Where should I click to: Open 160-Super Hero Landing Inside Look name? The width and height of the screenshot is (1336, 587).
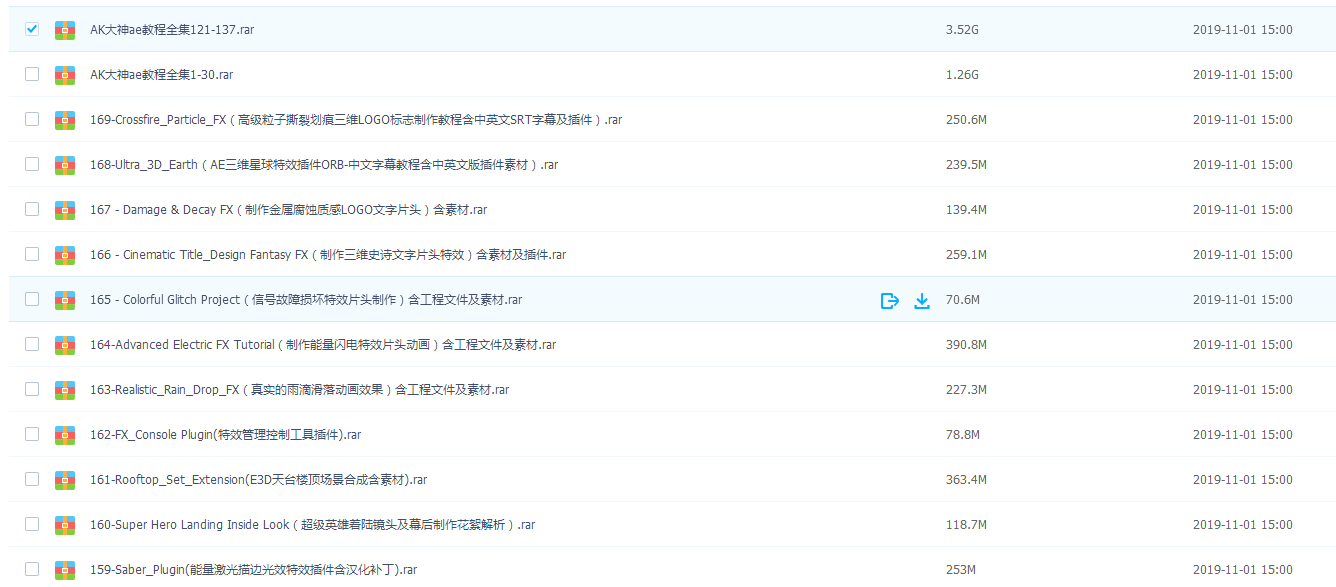[x=313, y=525]
